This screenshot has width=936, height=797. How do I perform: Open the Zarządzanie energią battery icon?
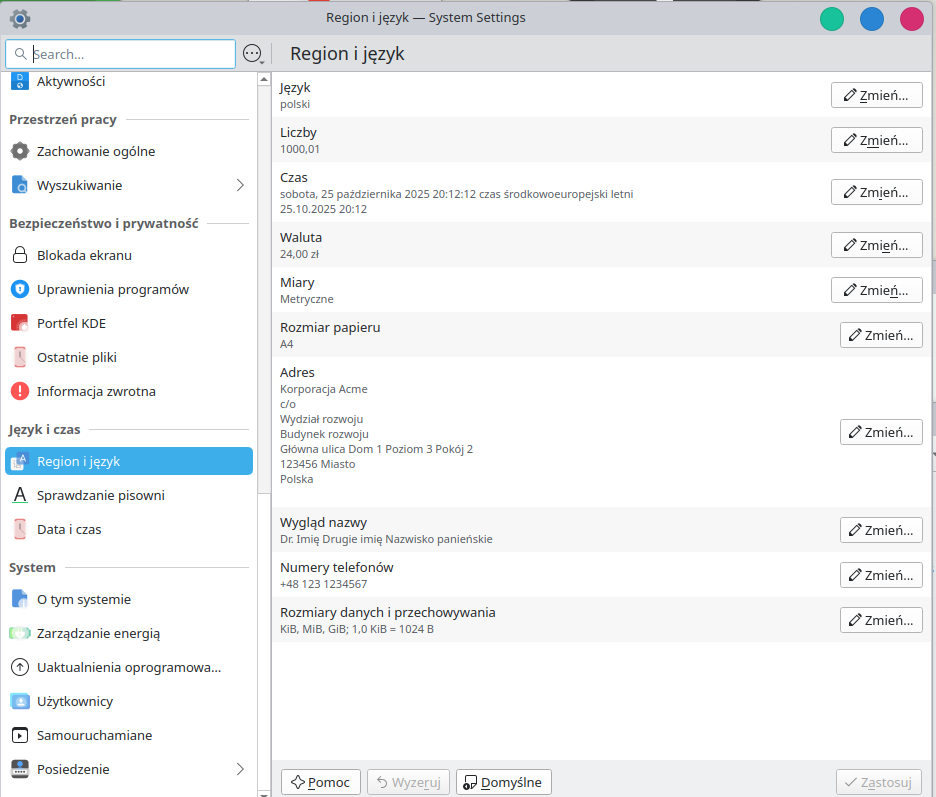click(19, 633)
